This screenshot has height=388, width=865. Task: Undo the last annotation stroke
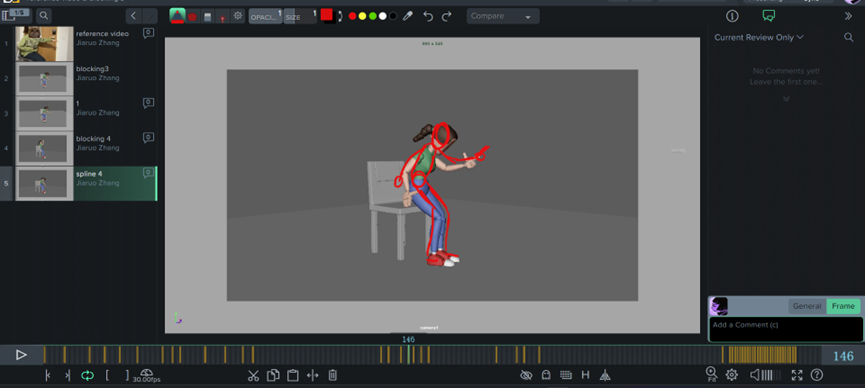428,16
